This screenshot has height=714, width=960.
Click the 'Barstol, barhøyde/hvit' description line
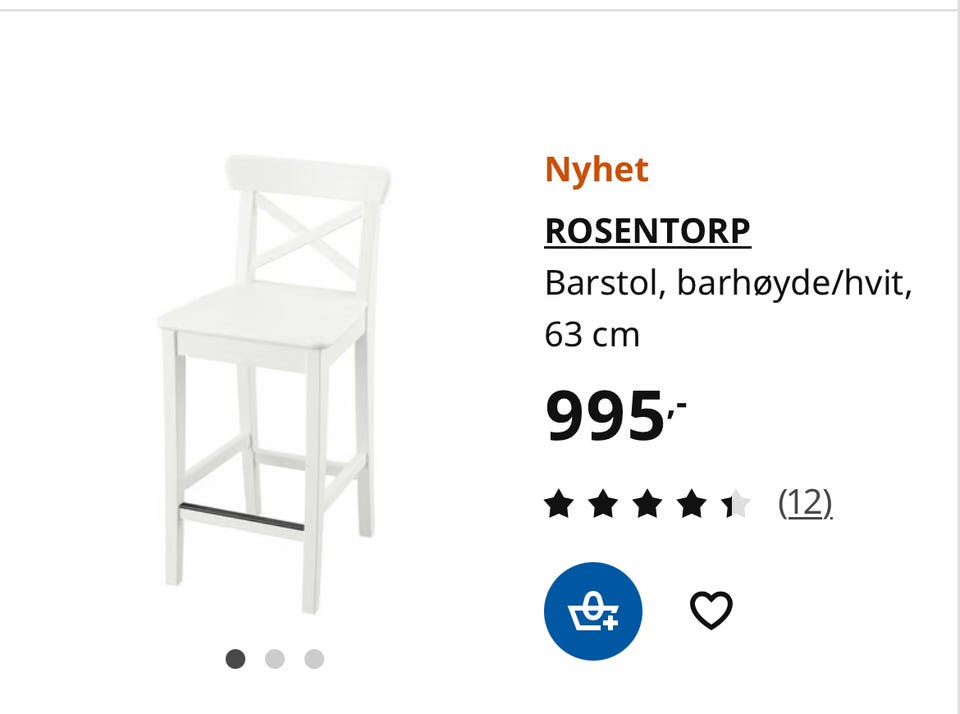point(728,283)
